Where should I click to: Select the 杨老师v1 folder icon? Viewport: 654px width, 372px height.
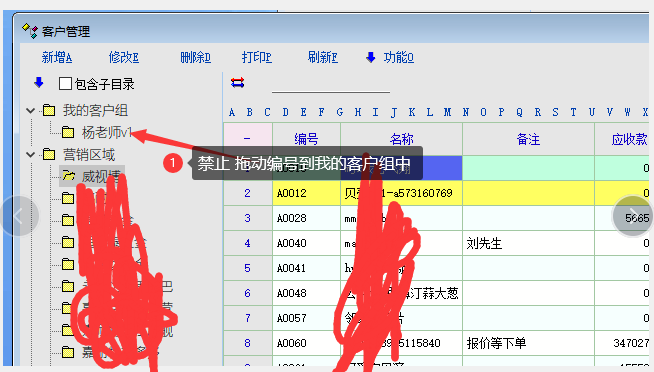68,133
